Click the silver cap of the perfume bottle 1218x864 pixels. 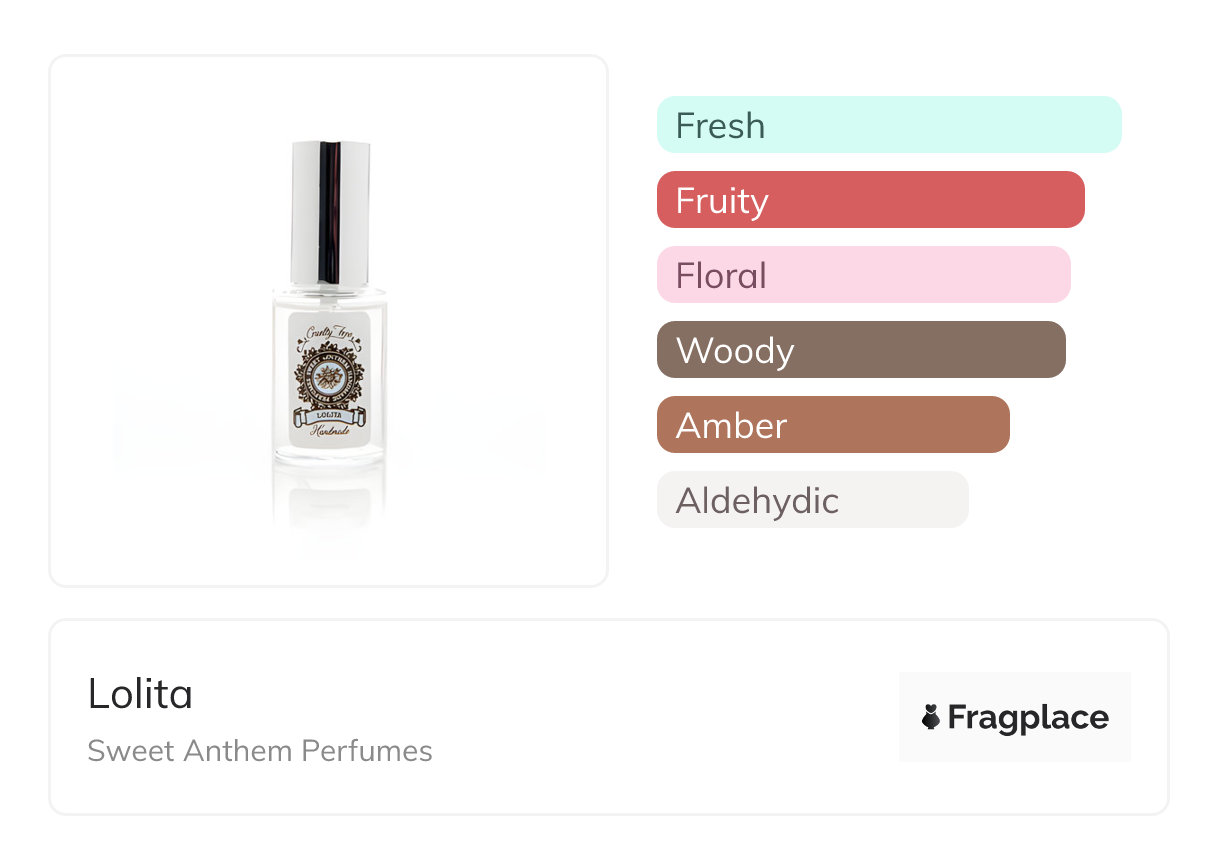coord(330,212)
